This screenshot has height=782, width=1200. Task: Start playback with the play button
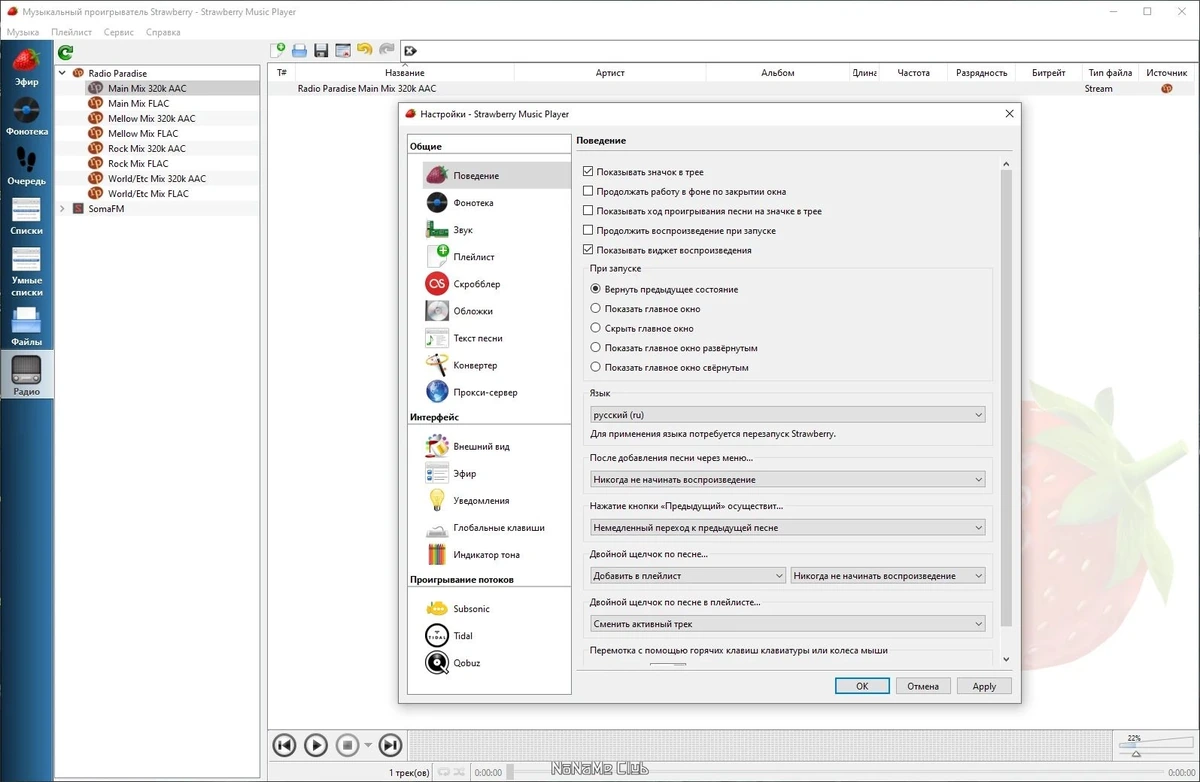(x=315, y=745)
